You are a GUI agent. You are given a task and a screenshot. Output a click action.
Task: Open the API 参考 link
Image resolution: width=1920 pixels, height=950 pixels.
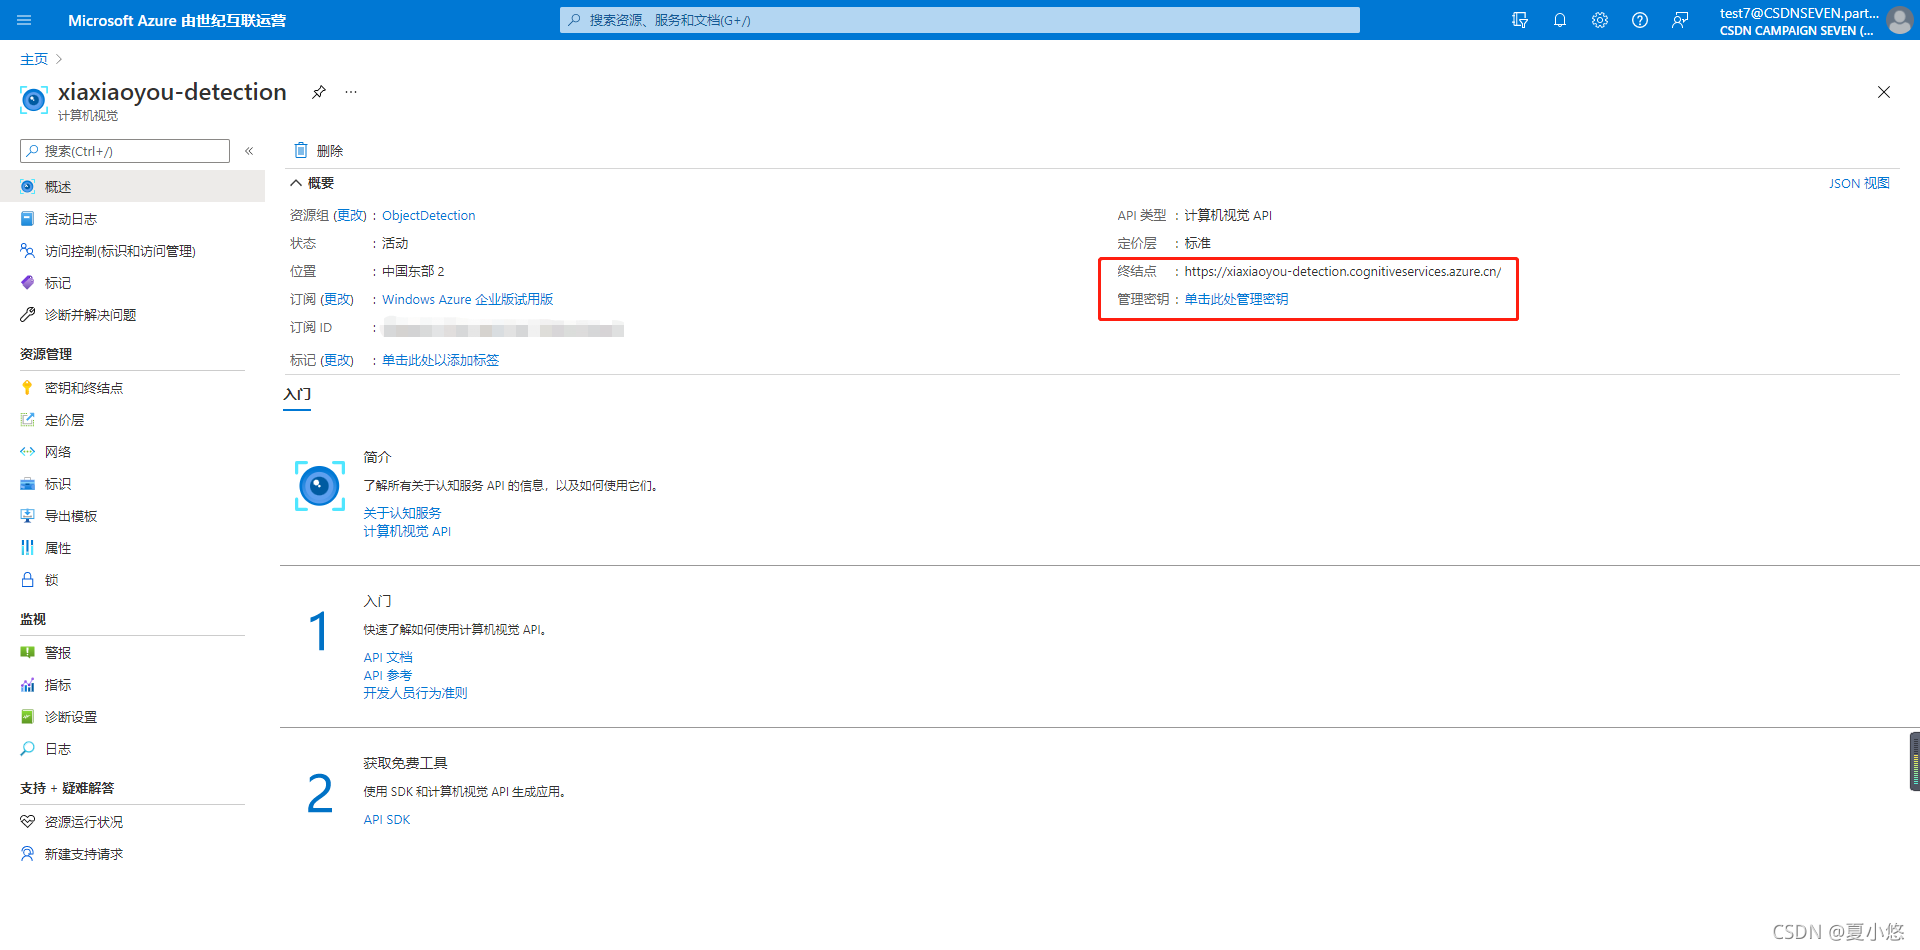[388, 676]
